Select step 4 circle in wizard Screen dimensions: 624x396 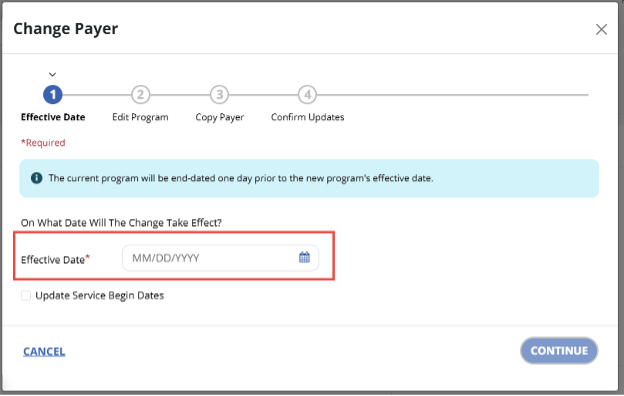307,95
